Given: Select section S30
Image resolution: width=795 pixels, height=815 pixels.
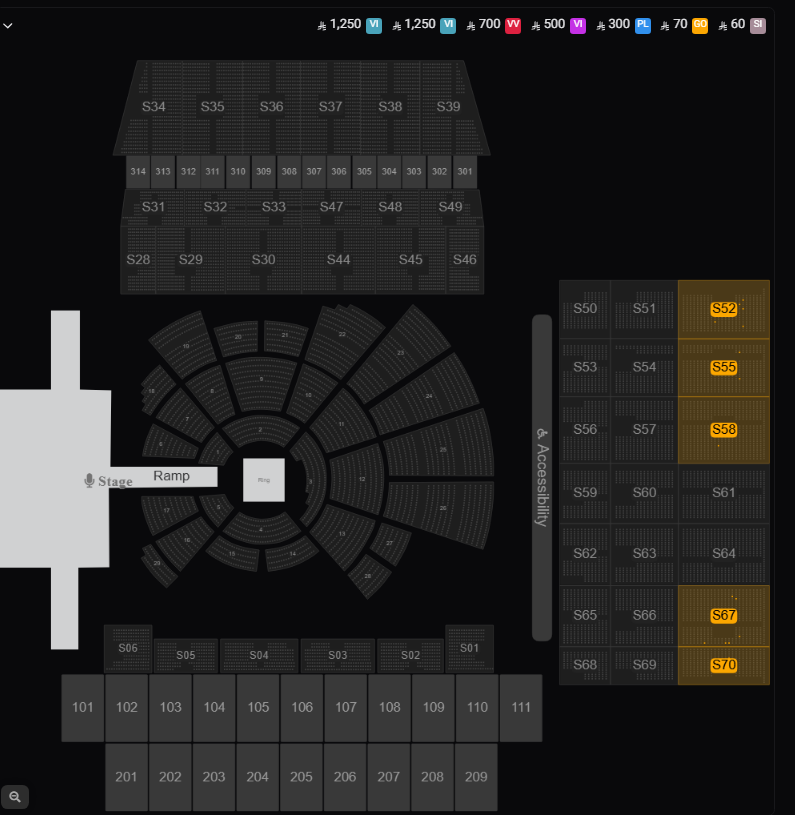Looking at the screenshot, I should [x=263, y=260].
